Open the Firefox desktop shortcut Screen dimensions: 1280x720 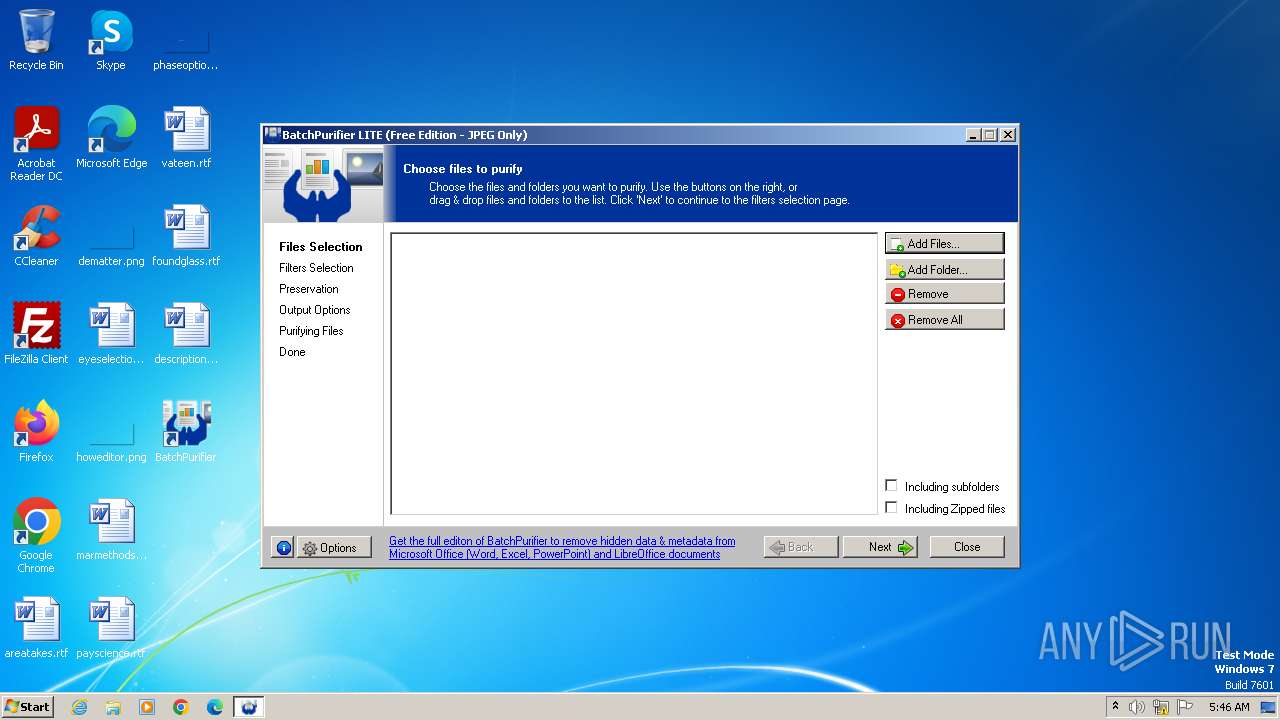point(36,432)
